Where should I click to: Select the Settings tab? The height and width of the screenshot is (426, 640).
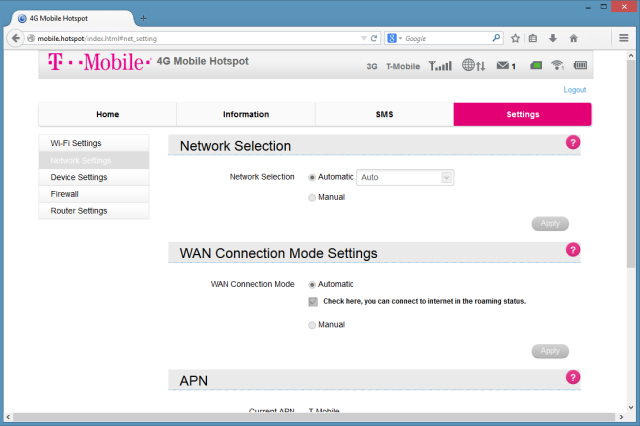pyautogui.click(x=522, y=114)
